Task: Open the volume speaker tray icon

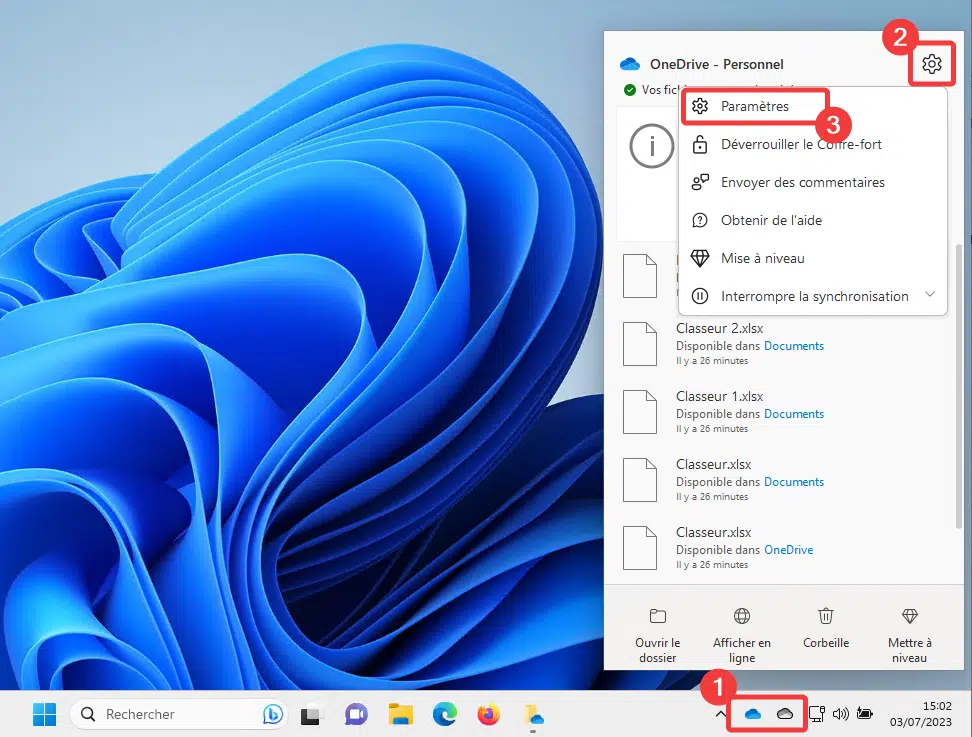Action: pyautogui.click(x=840, y=714)
